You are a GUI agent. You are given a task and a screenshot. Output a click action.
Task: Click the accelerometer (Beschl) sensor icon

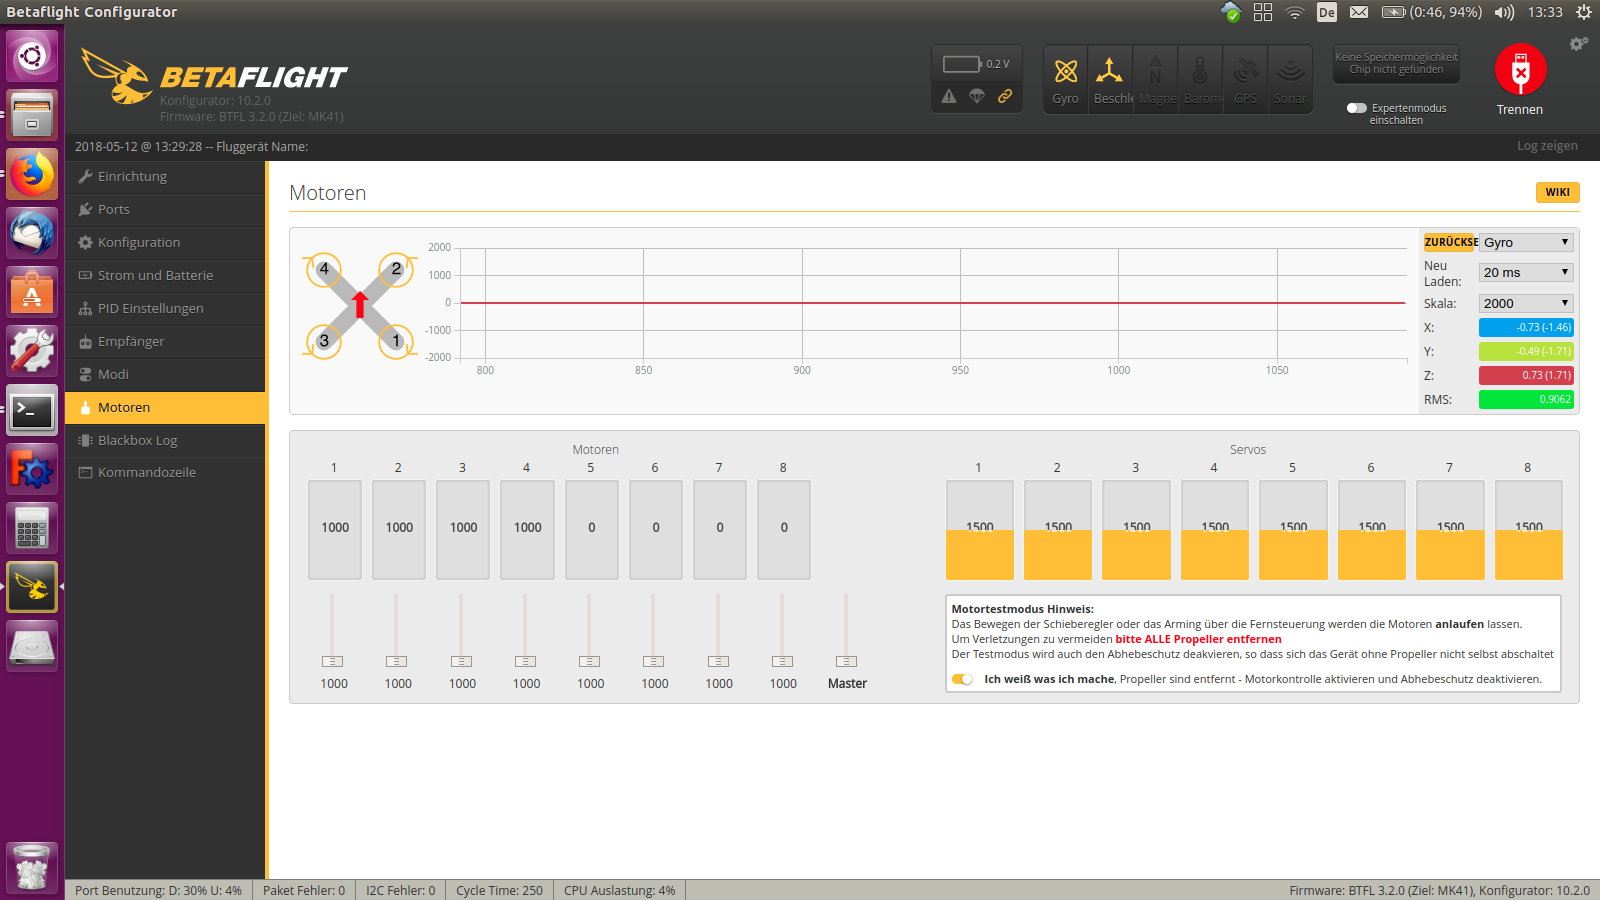click(x=1110, y=79)
